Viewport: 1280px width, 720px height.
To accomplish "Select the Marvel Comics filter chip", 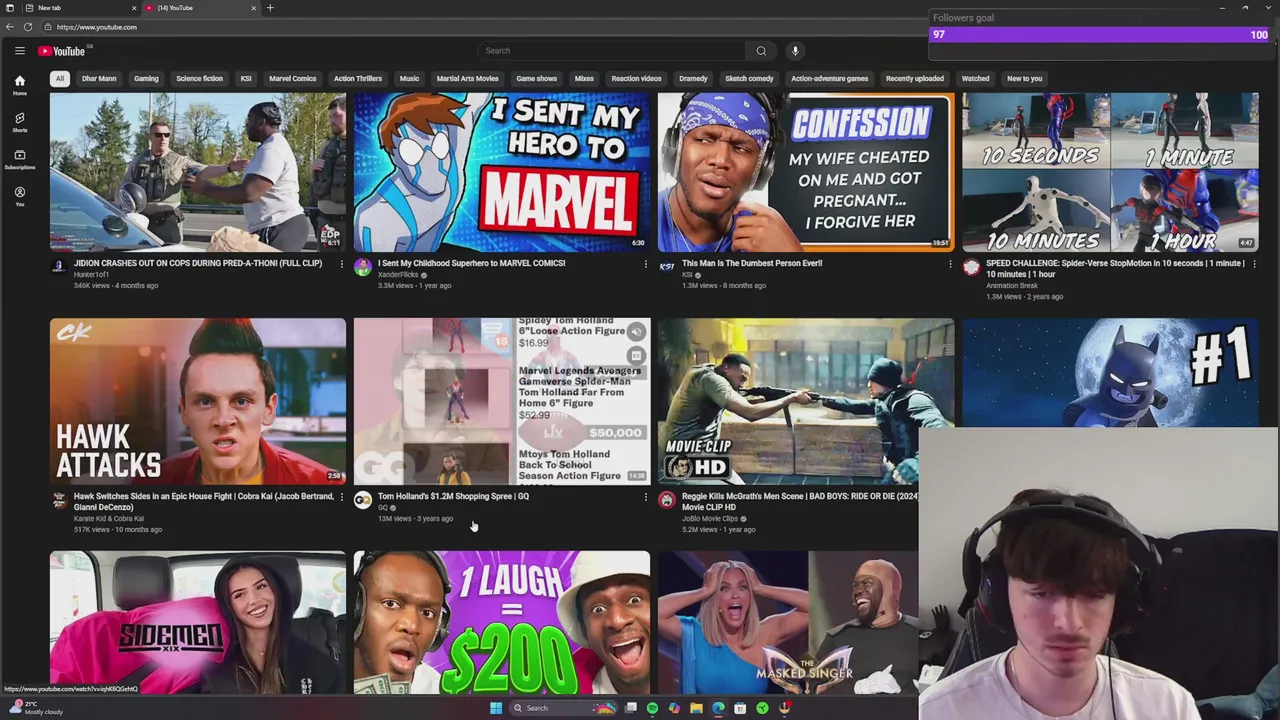I will 292,79.
